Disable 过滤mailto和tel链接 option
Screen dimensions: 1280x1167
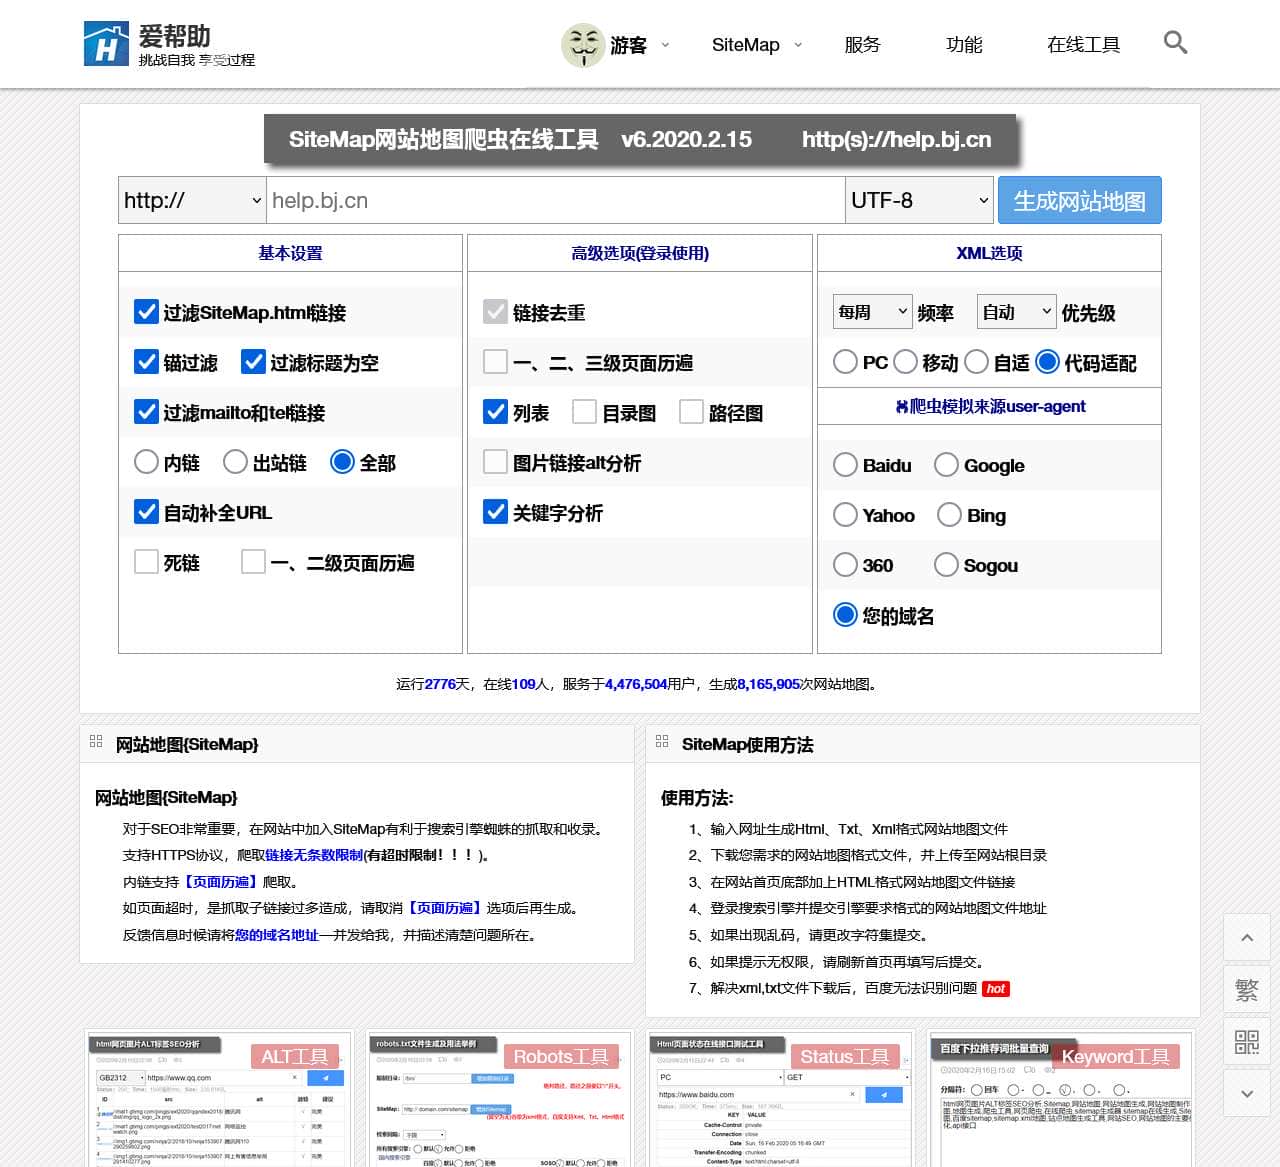pyautogui.click(x=146, y=411)
